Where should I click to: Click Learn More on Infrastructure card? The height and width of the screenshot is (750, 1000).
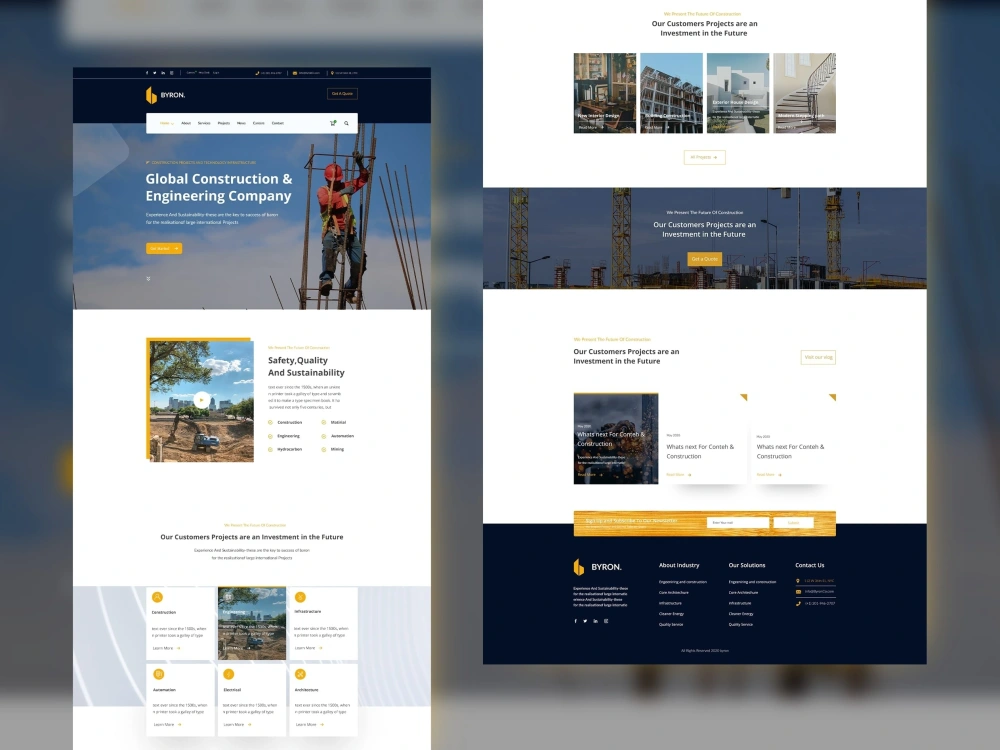tap(308, 648)
